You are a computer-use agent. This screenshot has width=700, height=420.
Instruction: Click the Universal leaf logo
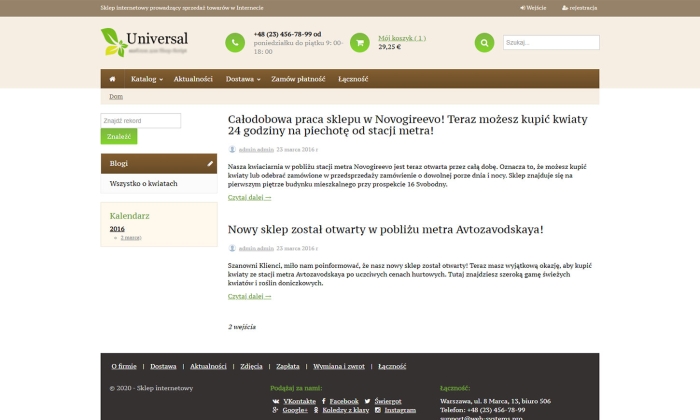pos(144,42)
